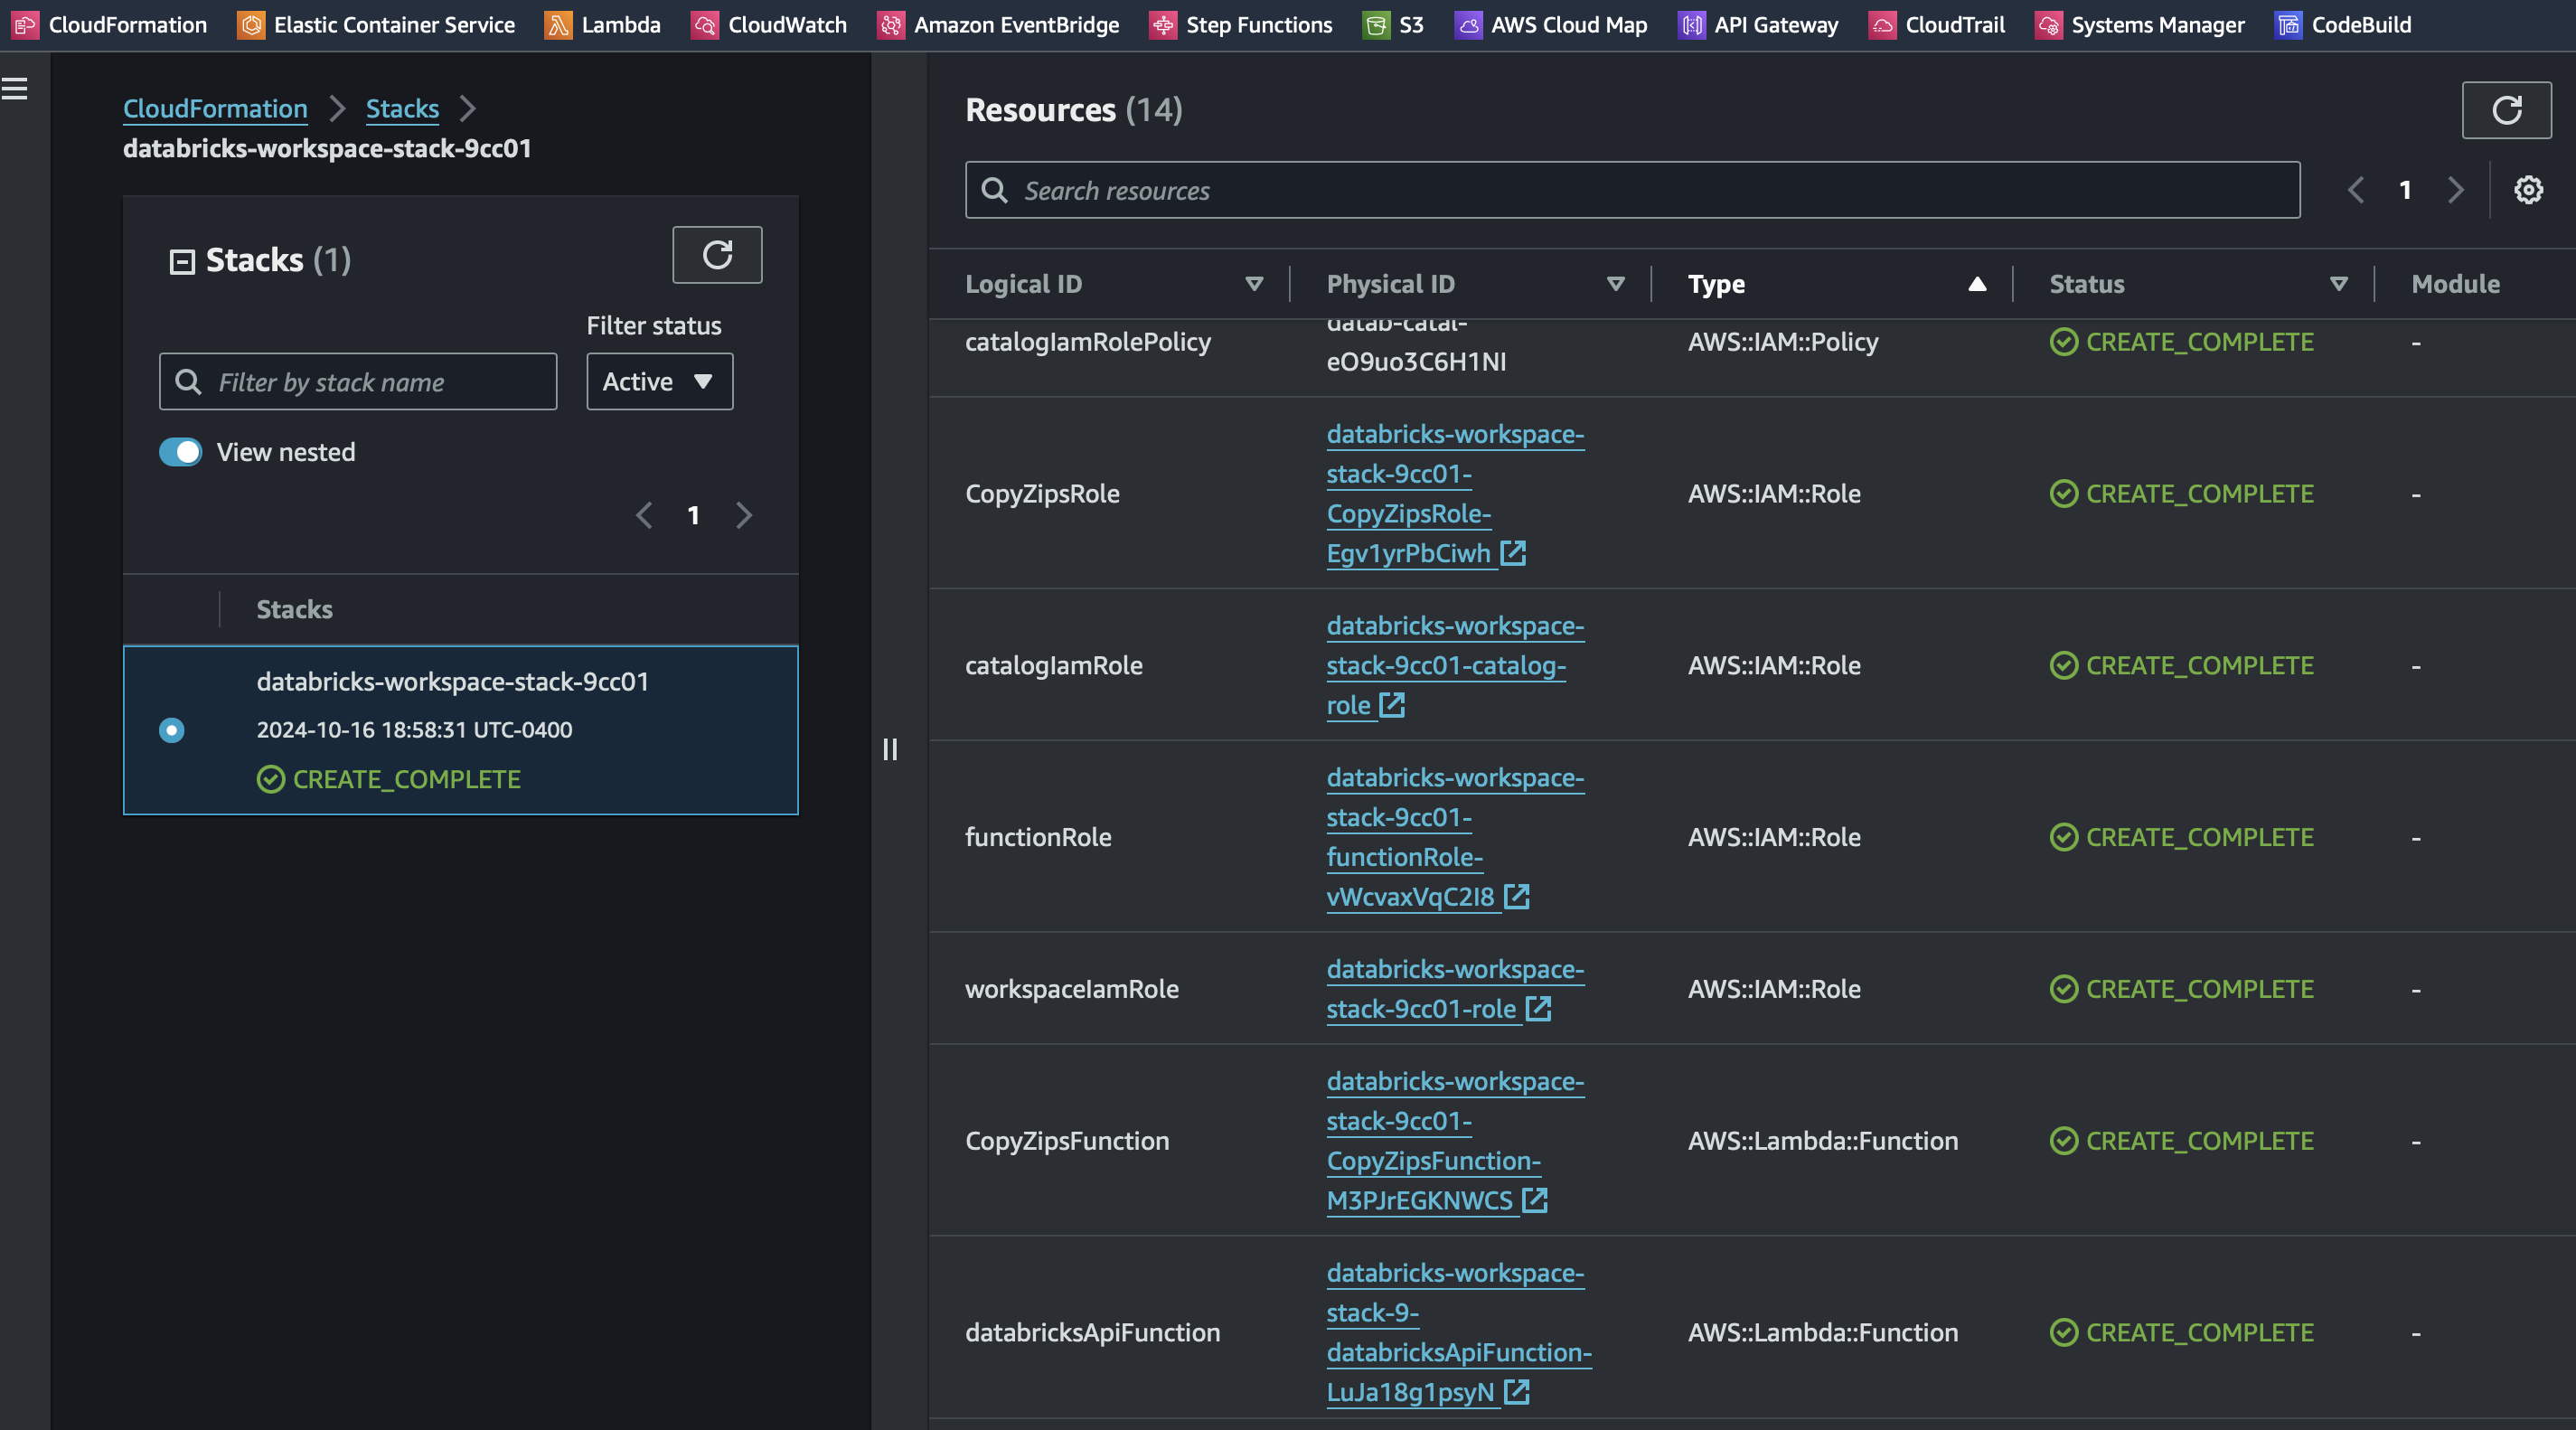Open CloudTrail shortcut

[x=1937, y=25]
